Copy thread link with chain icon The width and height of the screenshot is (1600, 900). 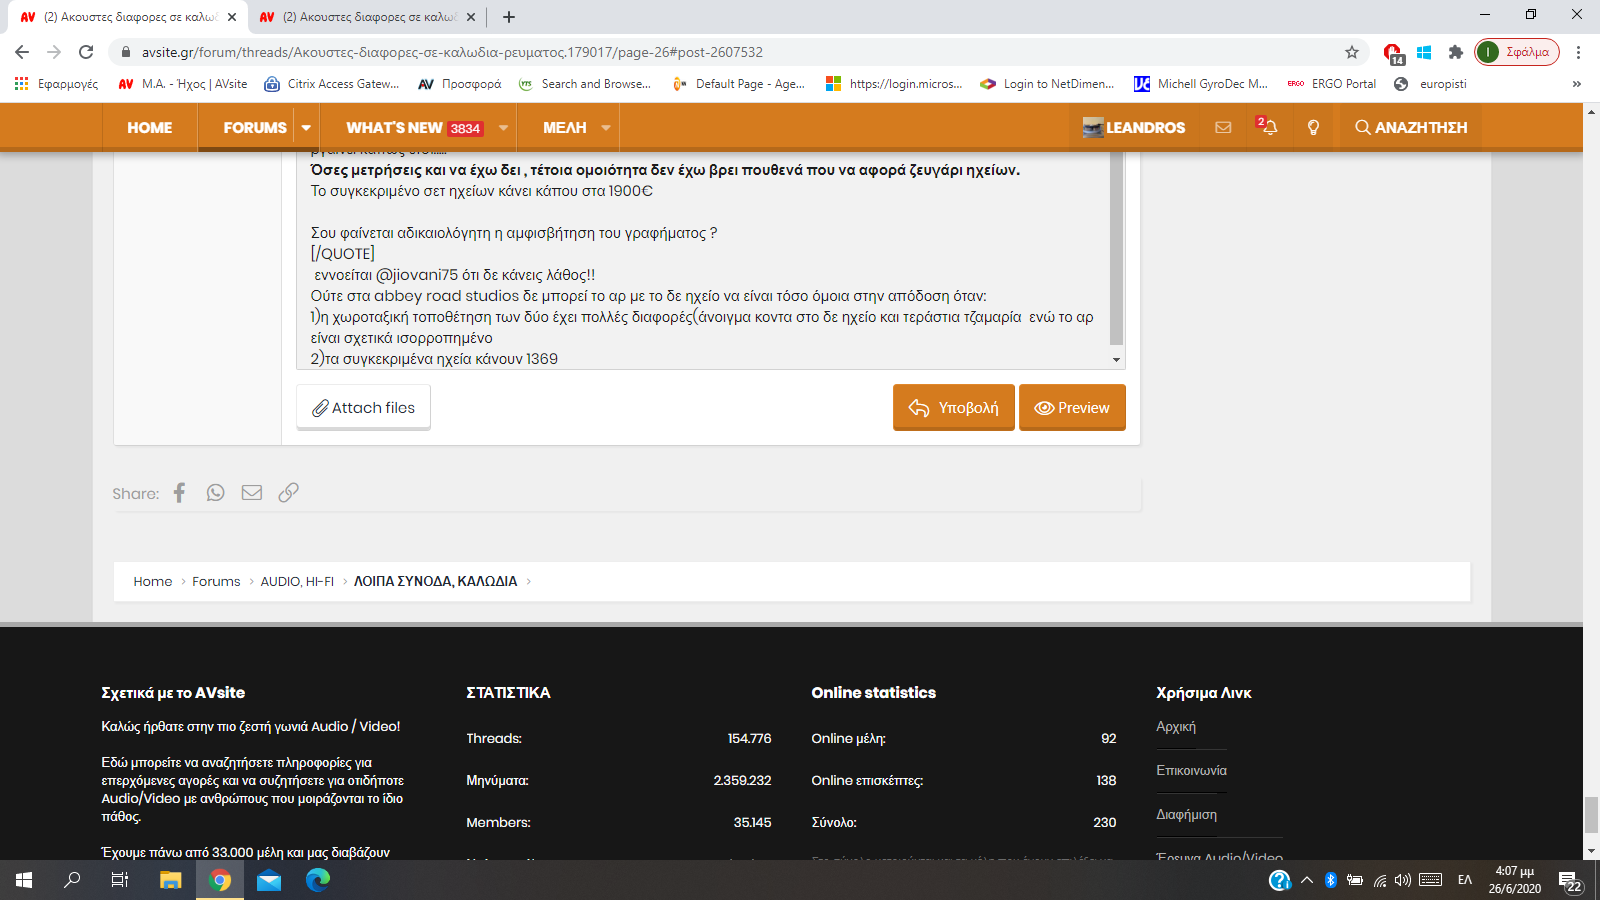[288, 493]
